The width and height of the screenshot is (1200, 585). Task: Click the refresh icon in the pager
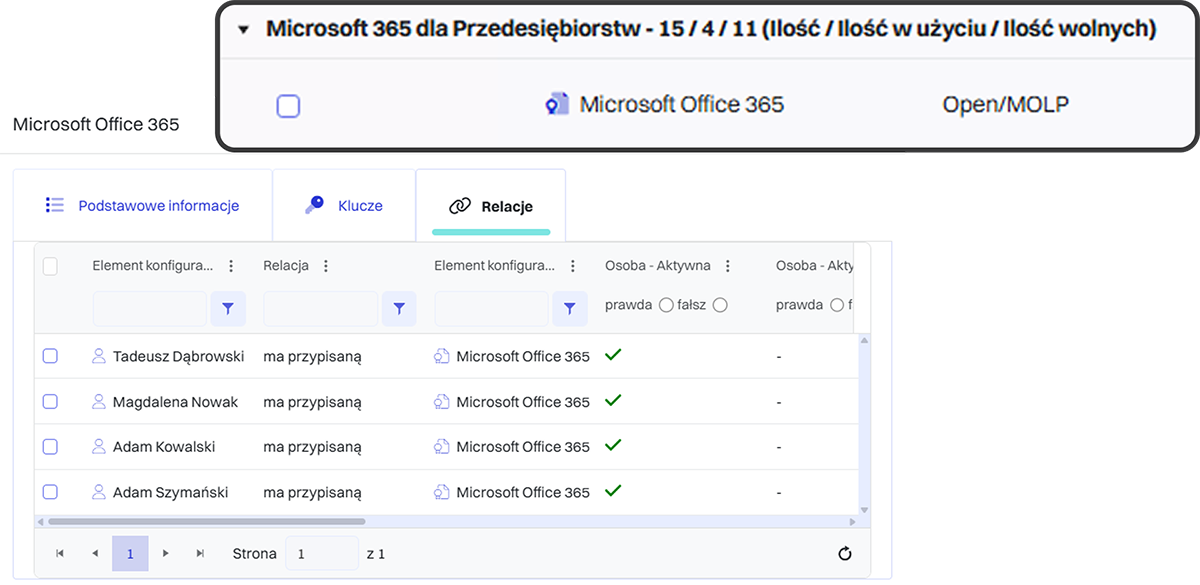(x=844, y=554)
